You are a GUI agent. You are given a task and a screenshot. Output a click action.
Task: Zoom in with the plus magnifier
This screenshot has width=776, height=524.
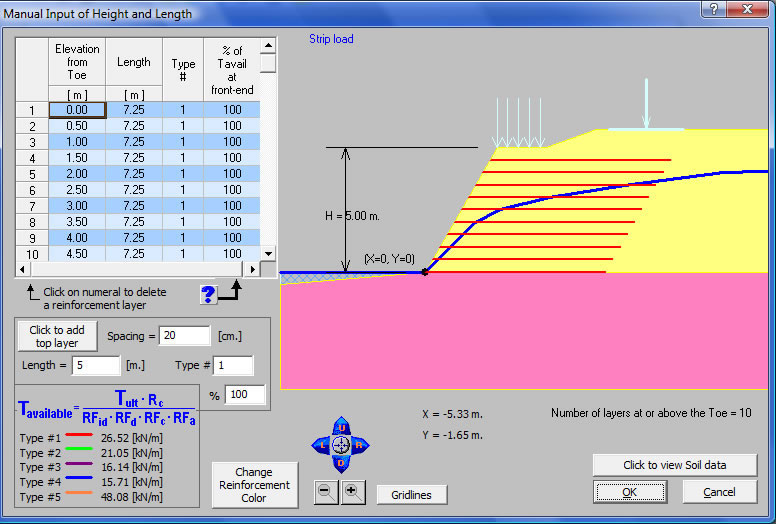tap(352, 491)
